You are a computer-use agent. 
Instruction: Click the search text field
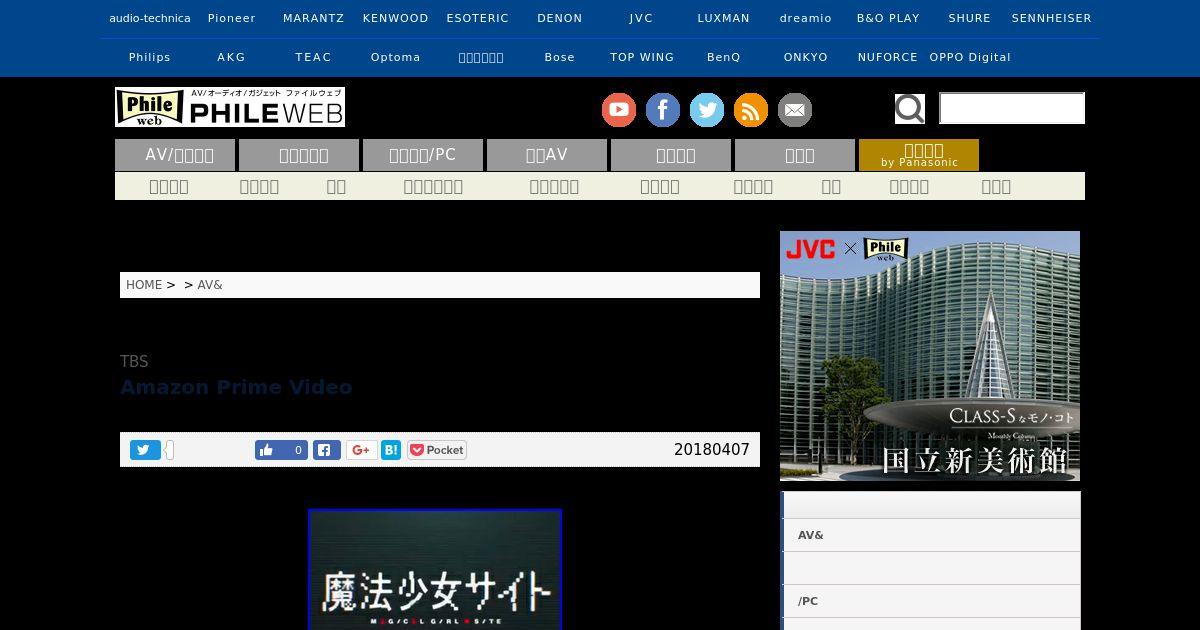pos(1012,108)
